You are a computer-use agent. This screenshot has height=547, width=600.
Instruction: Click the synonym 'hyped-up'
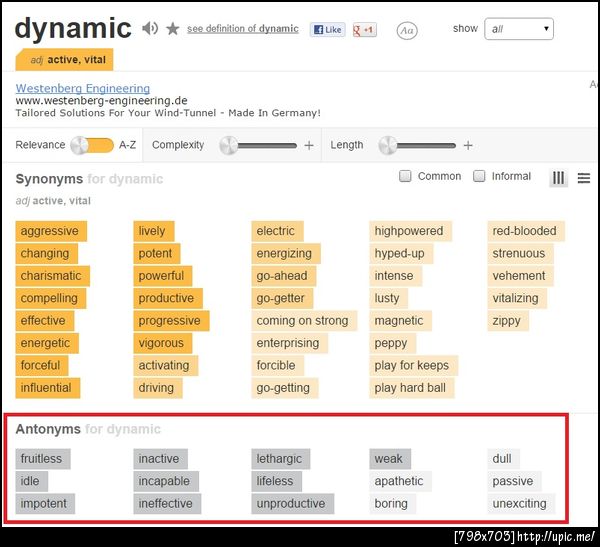401,253
